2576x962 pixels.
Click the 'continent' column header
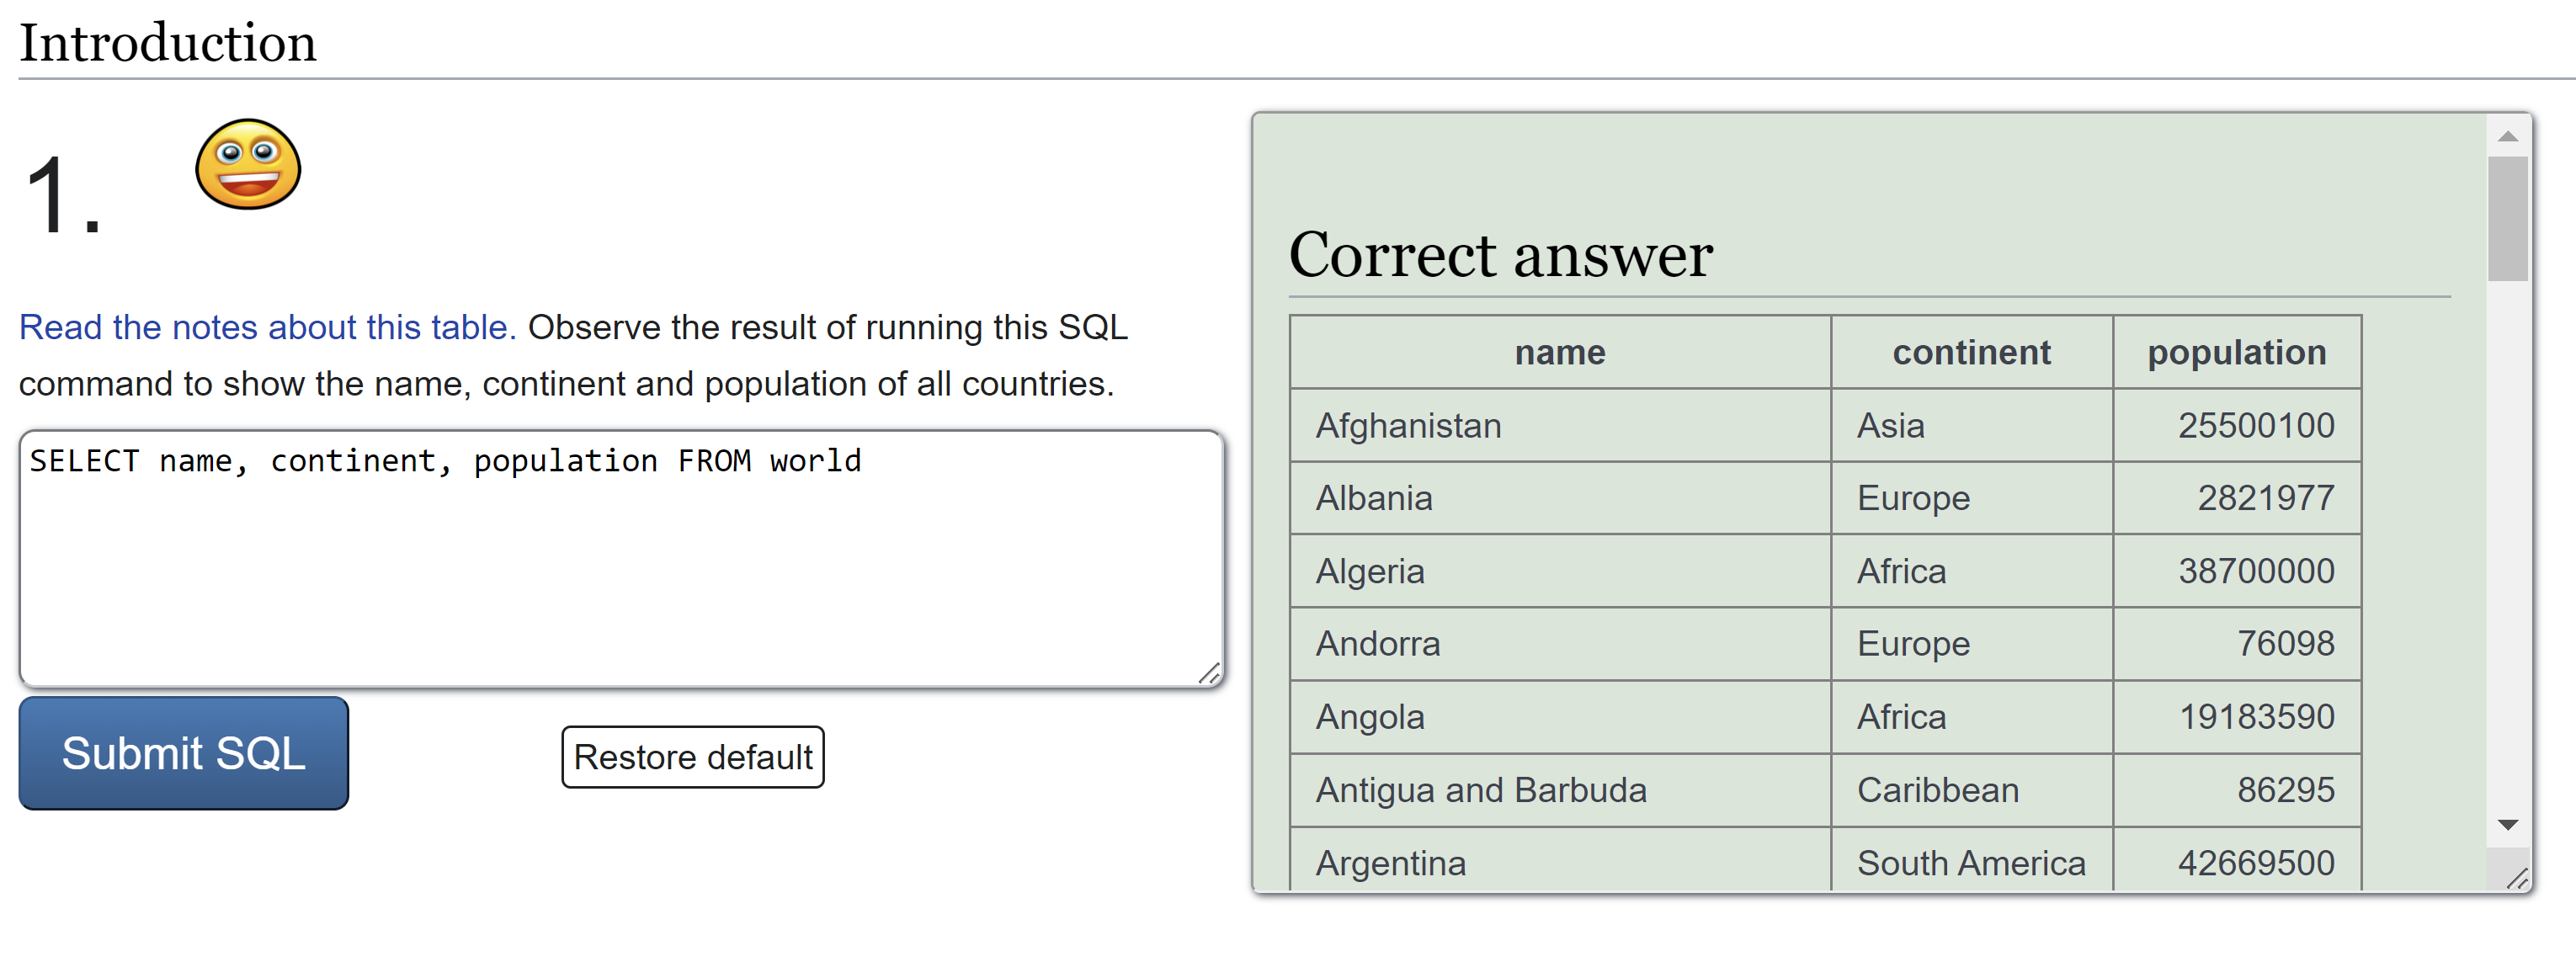point(1971,352)
